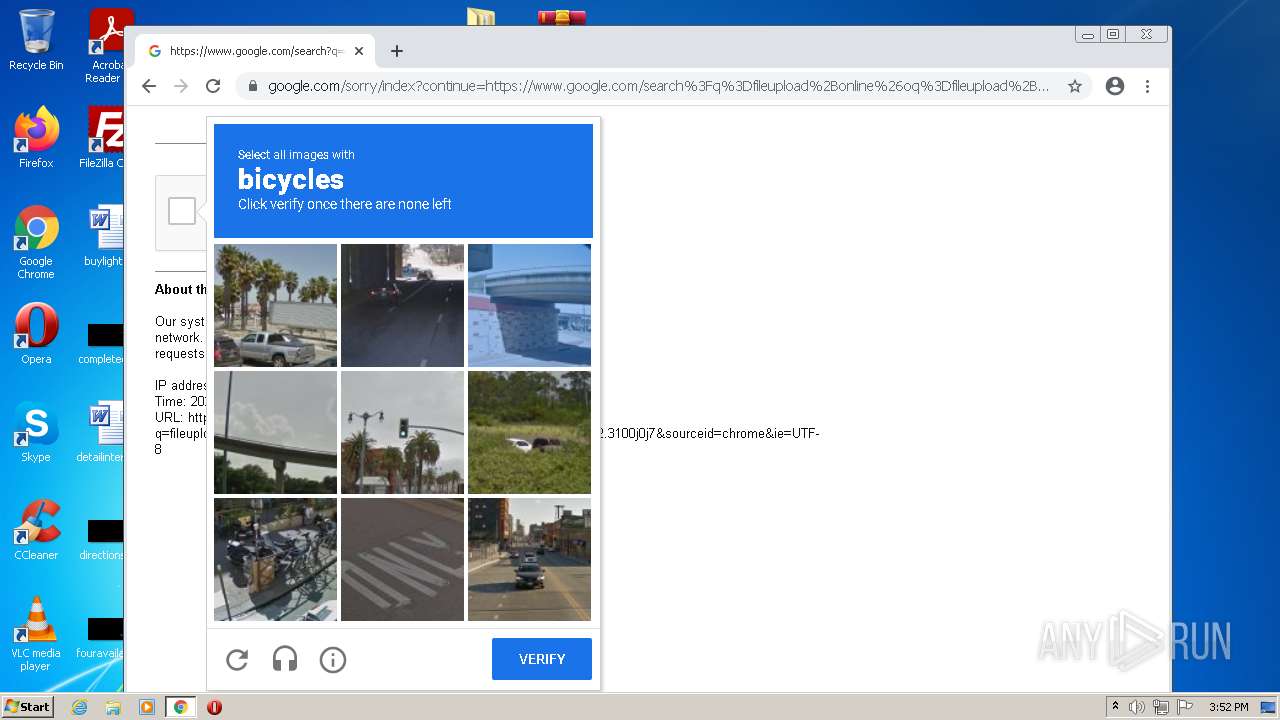Open CCleaner desktop shortcut
This screenshot has height=720, width=1280.
pos(36,530)
